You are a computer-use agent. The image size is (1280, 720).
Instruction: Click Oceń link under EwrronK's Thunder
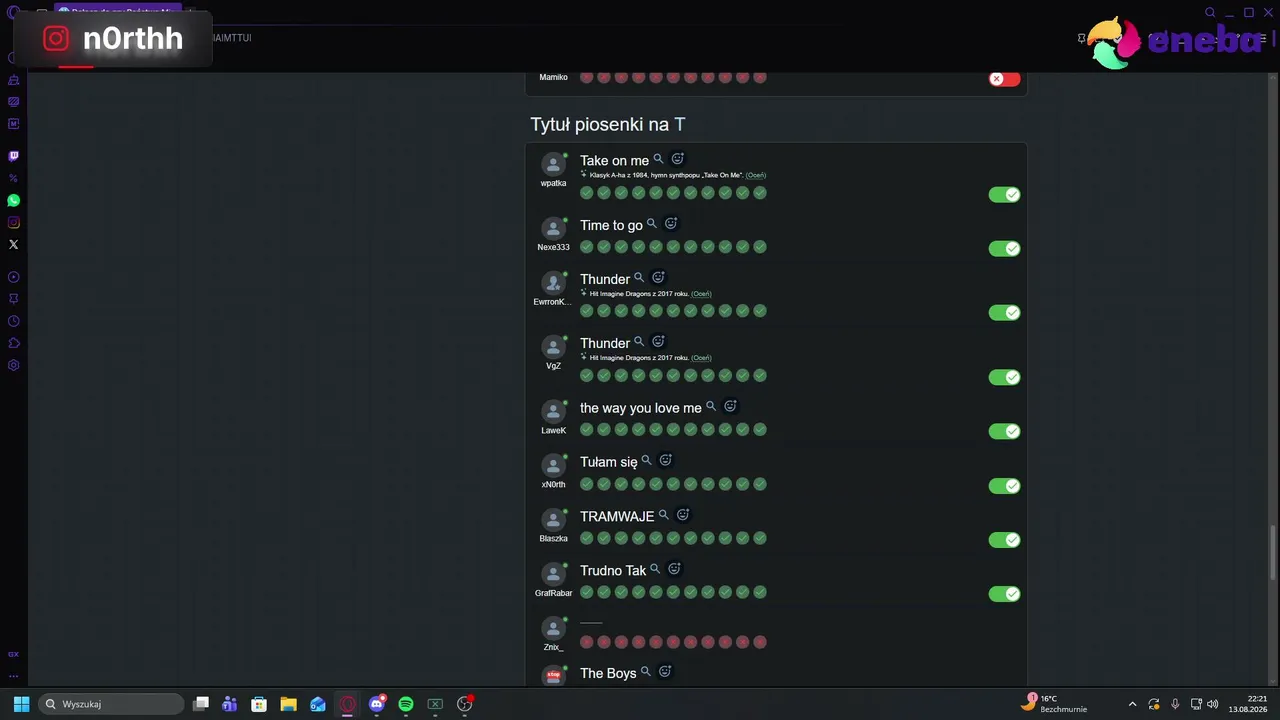701,294
